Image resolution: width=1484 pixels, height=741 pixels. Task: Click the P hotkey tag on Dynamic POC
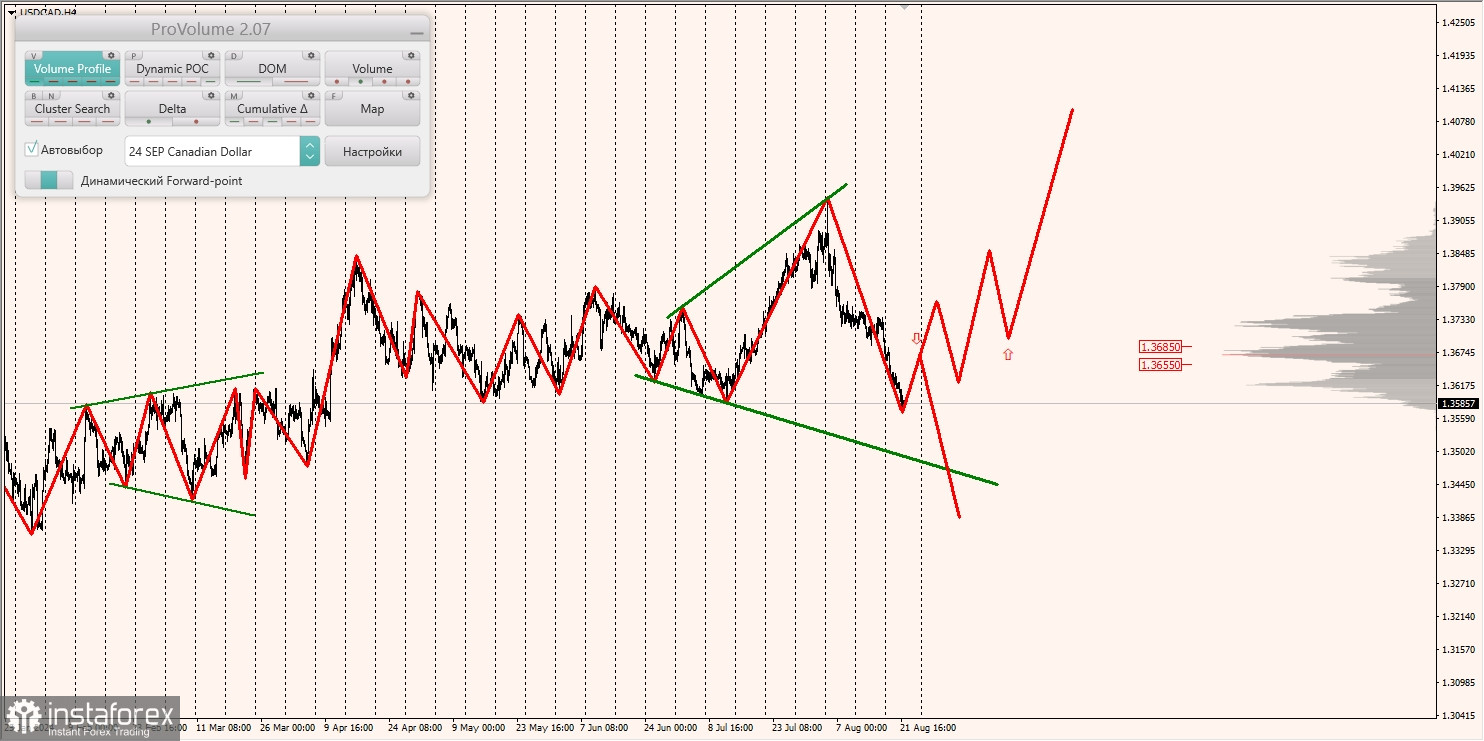coord(134,56)
